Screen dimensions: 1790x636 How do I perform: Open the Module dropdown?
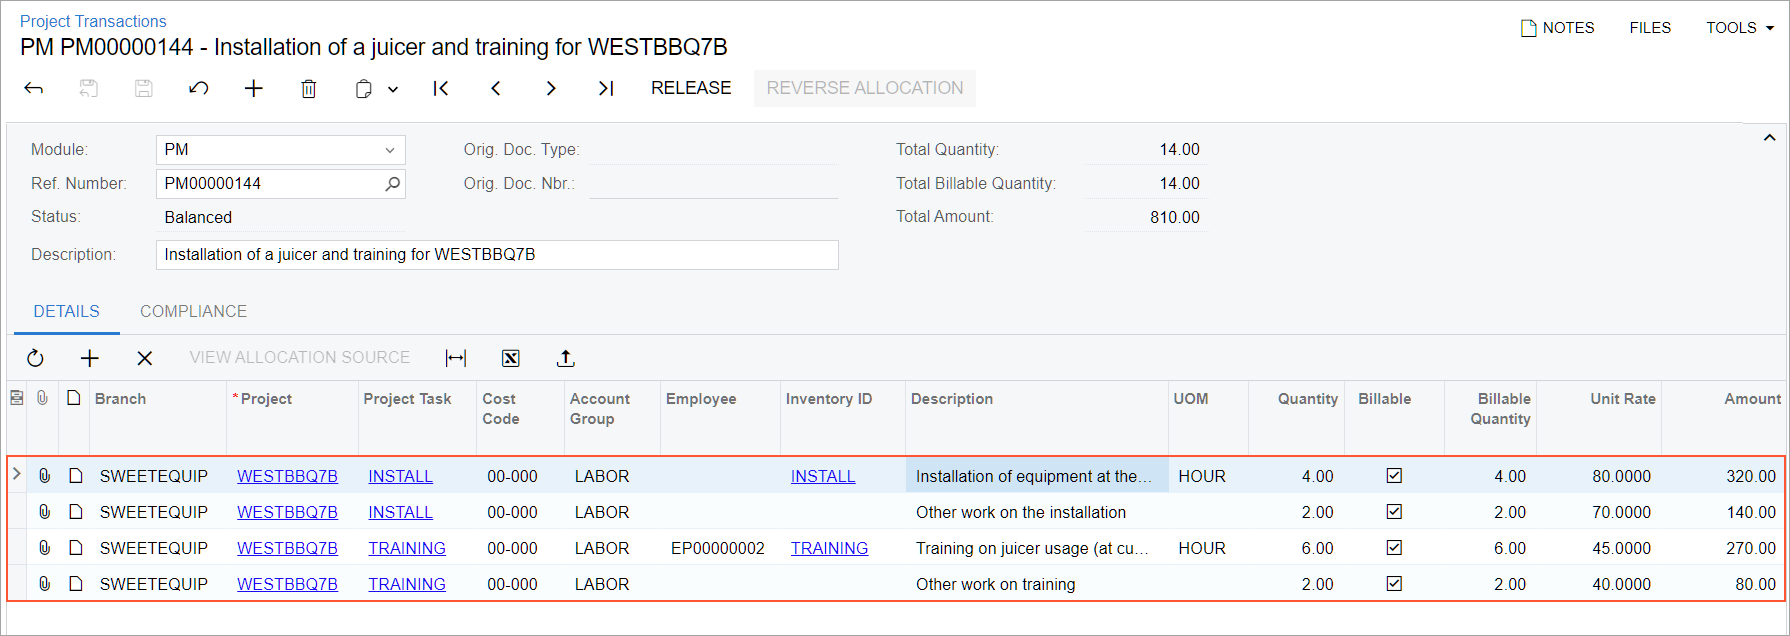point(389,150)
